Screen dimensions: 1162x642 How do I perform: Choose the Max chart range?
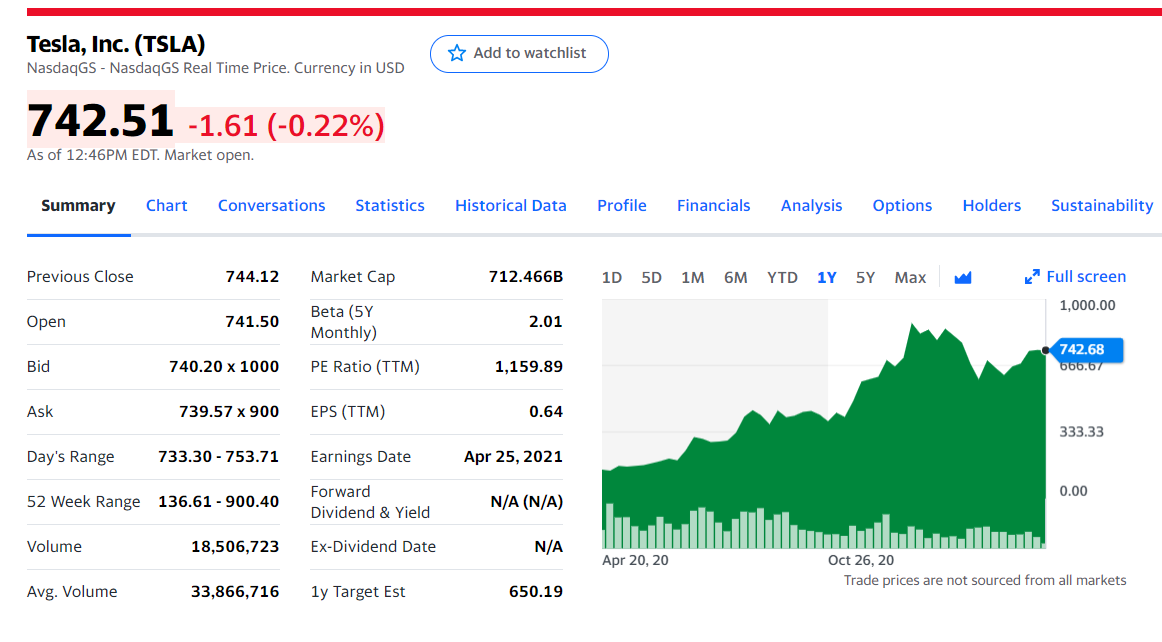[x=910, y=277]
